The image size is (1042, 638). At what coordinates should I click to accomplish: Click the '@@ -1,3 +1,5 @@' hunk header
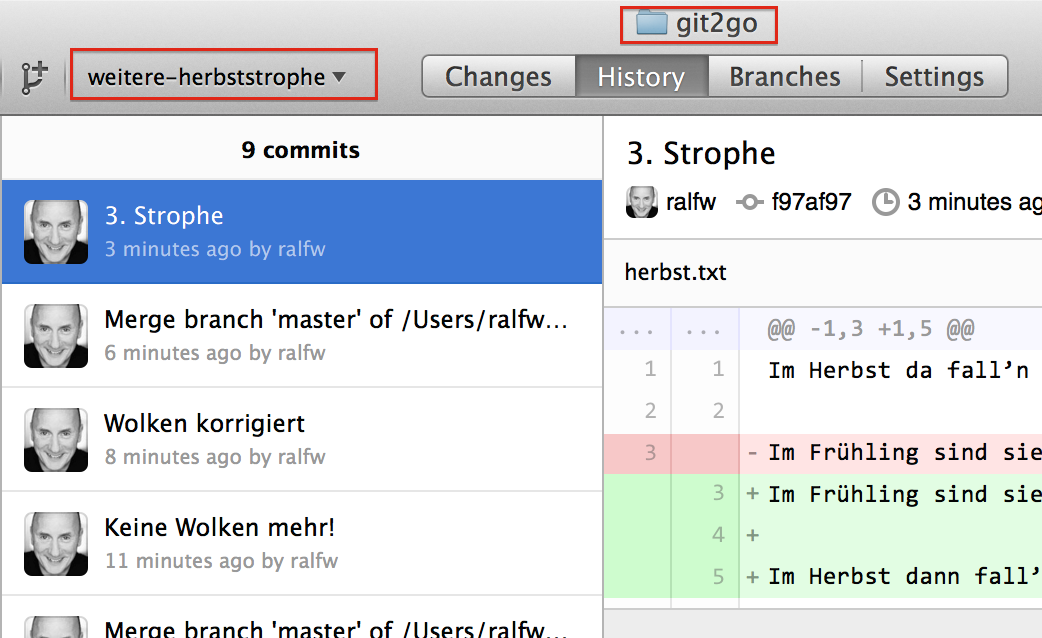(x=871, y=329)
